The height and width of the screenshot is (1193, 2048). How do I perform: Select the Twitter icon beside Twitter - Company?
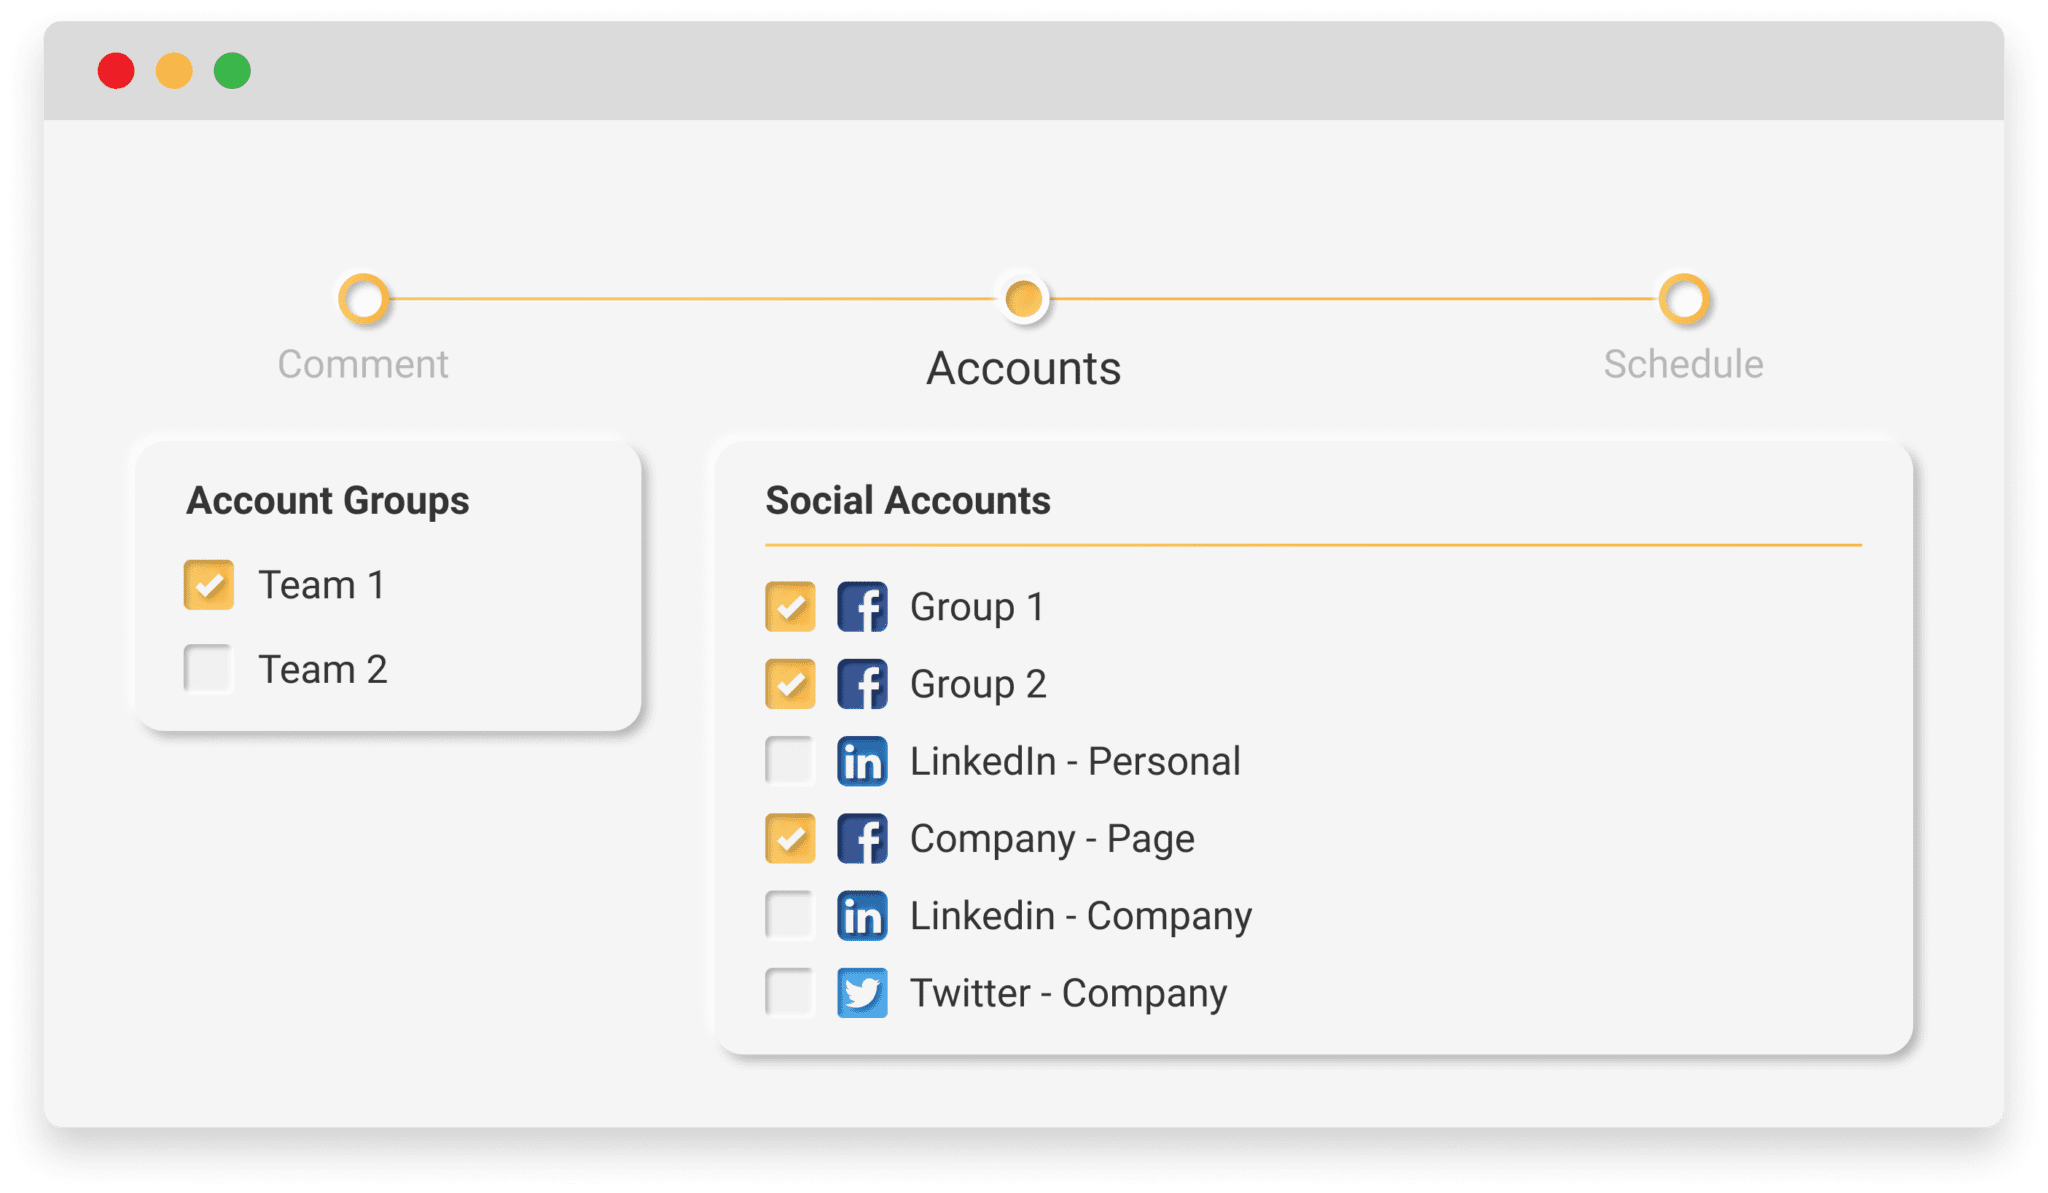pyautogui.click(x=862, y=992)
